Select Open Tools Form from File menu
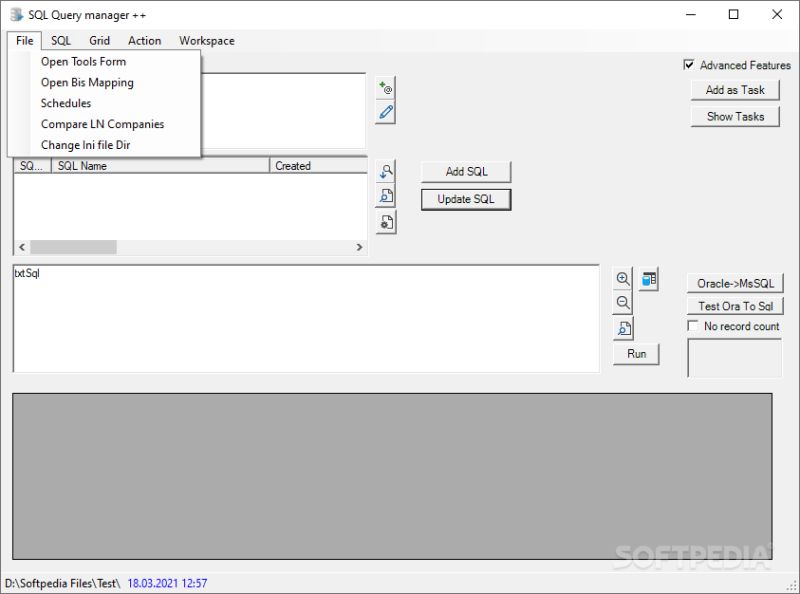800x594 pixels. point(82,61)
